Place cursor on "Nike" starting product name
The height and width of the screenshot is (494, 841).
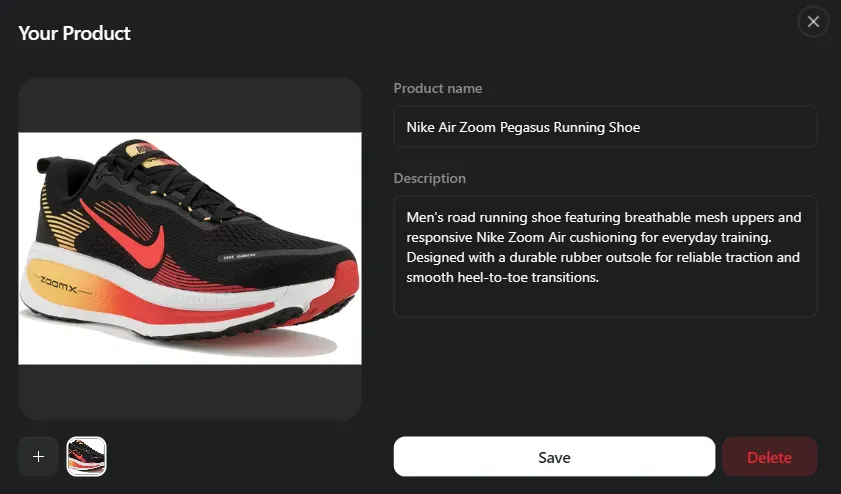point(420,127)
